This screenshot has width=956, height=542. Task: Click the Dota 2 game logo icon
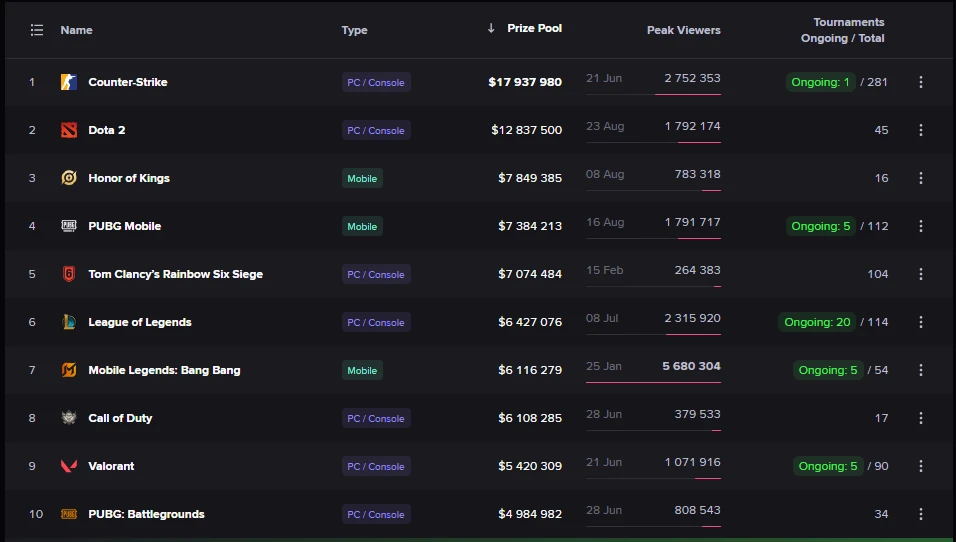69,130
